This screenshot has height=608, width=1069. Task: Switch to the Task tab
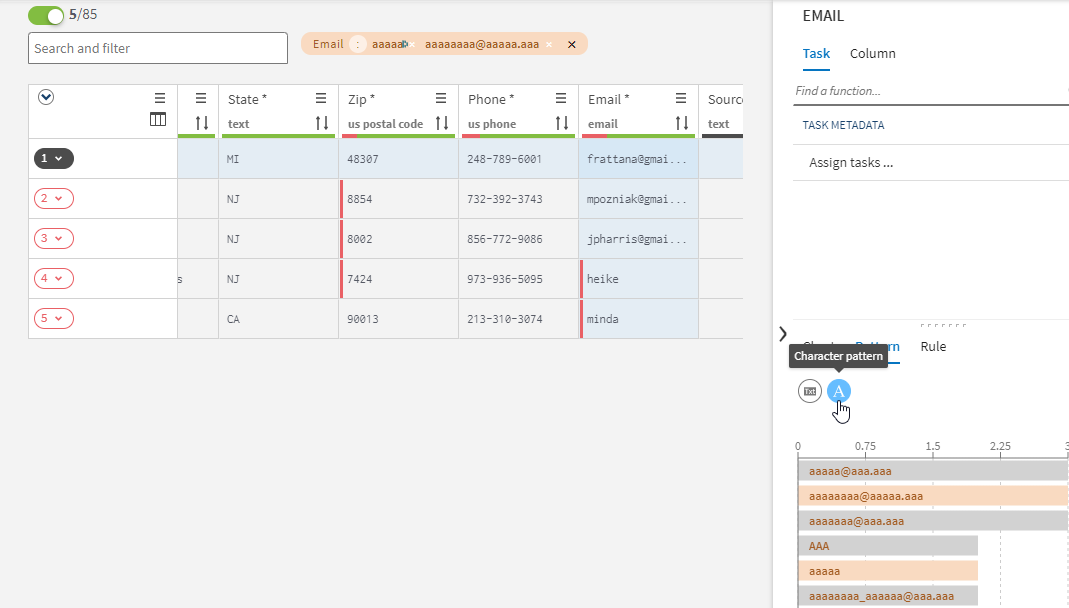pyautogui.click(x=816, y=54)
